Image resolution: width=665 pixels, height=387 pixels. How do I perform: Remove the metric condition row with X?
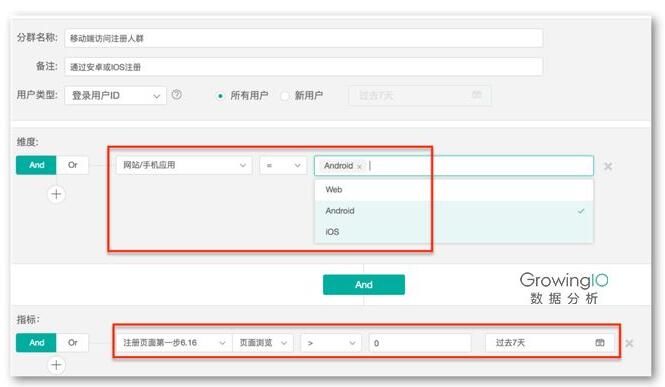pyautogui.click(x=629, y=343)
